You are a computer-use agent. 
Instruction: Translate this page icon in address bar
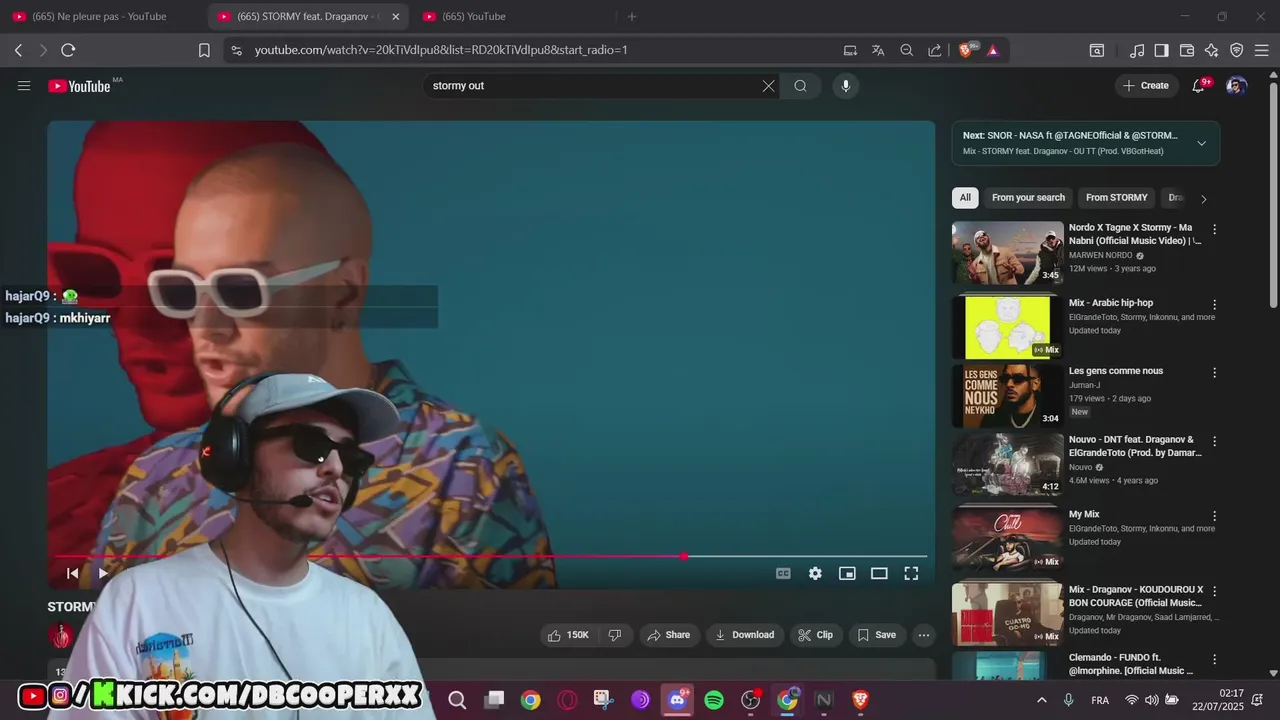878,50
